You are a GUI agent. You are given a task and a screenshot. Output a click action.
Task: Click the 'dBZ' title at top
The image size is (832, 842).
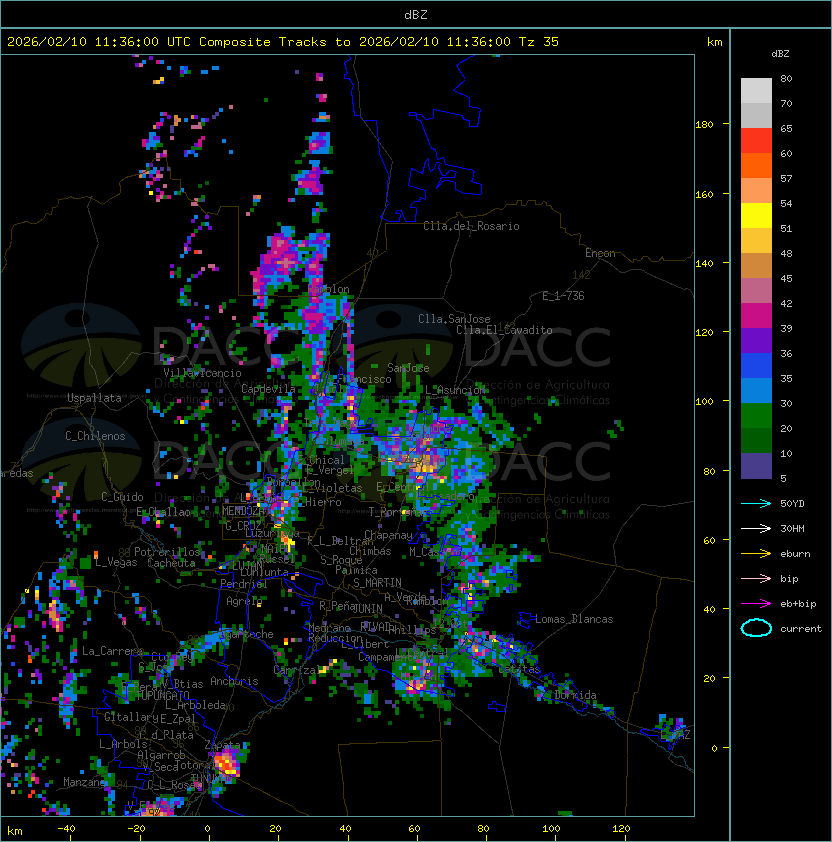click(416, 14)
